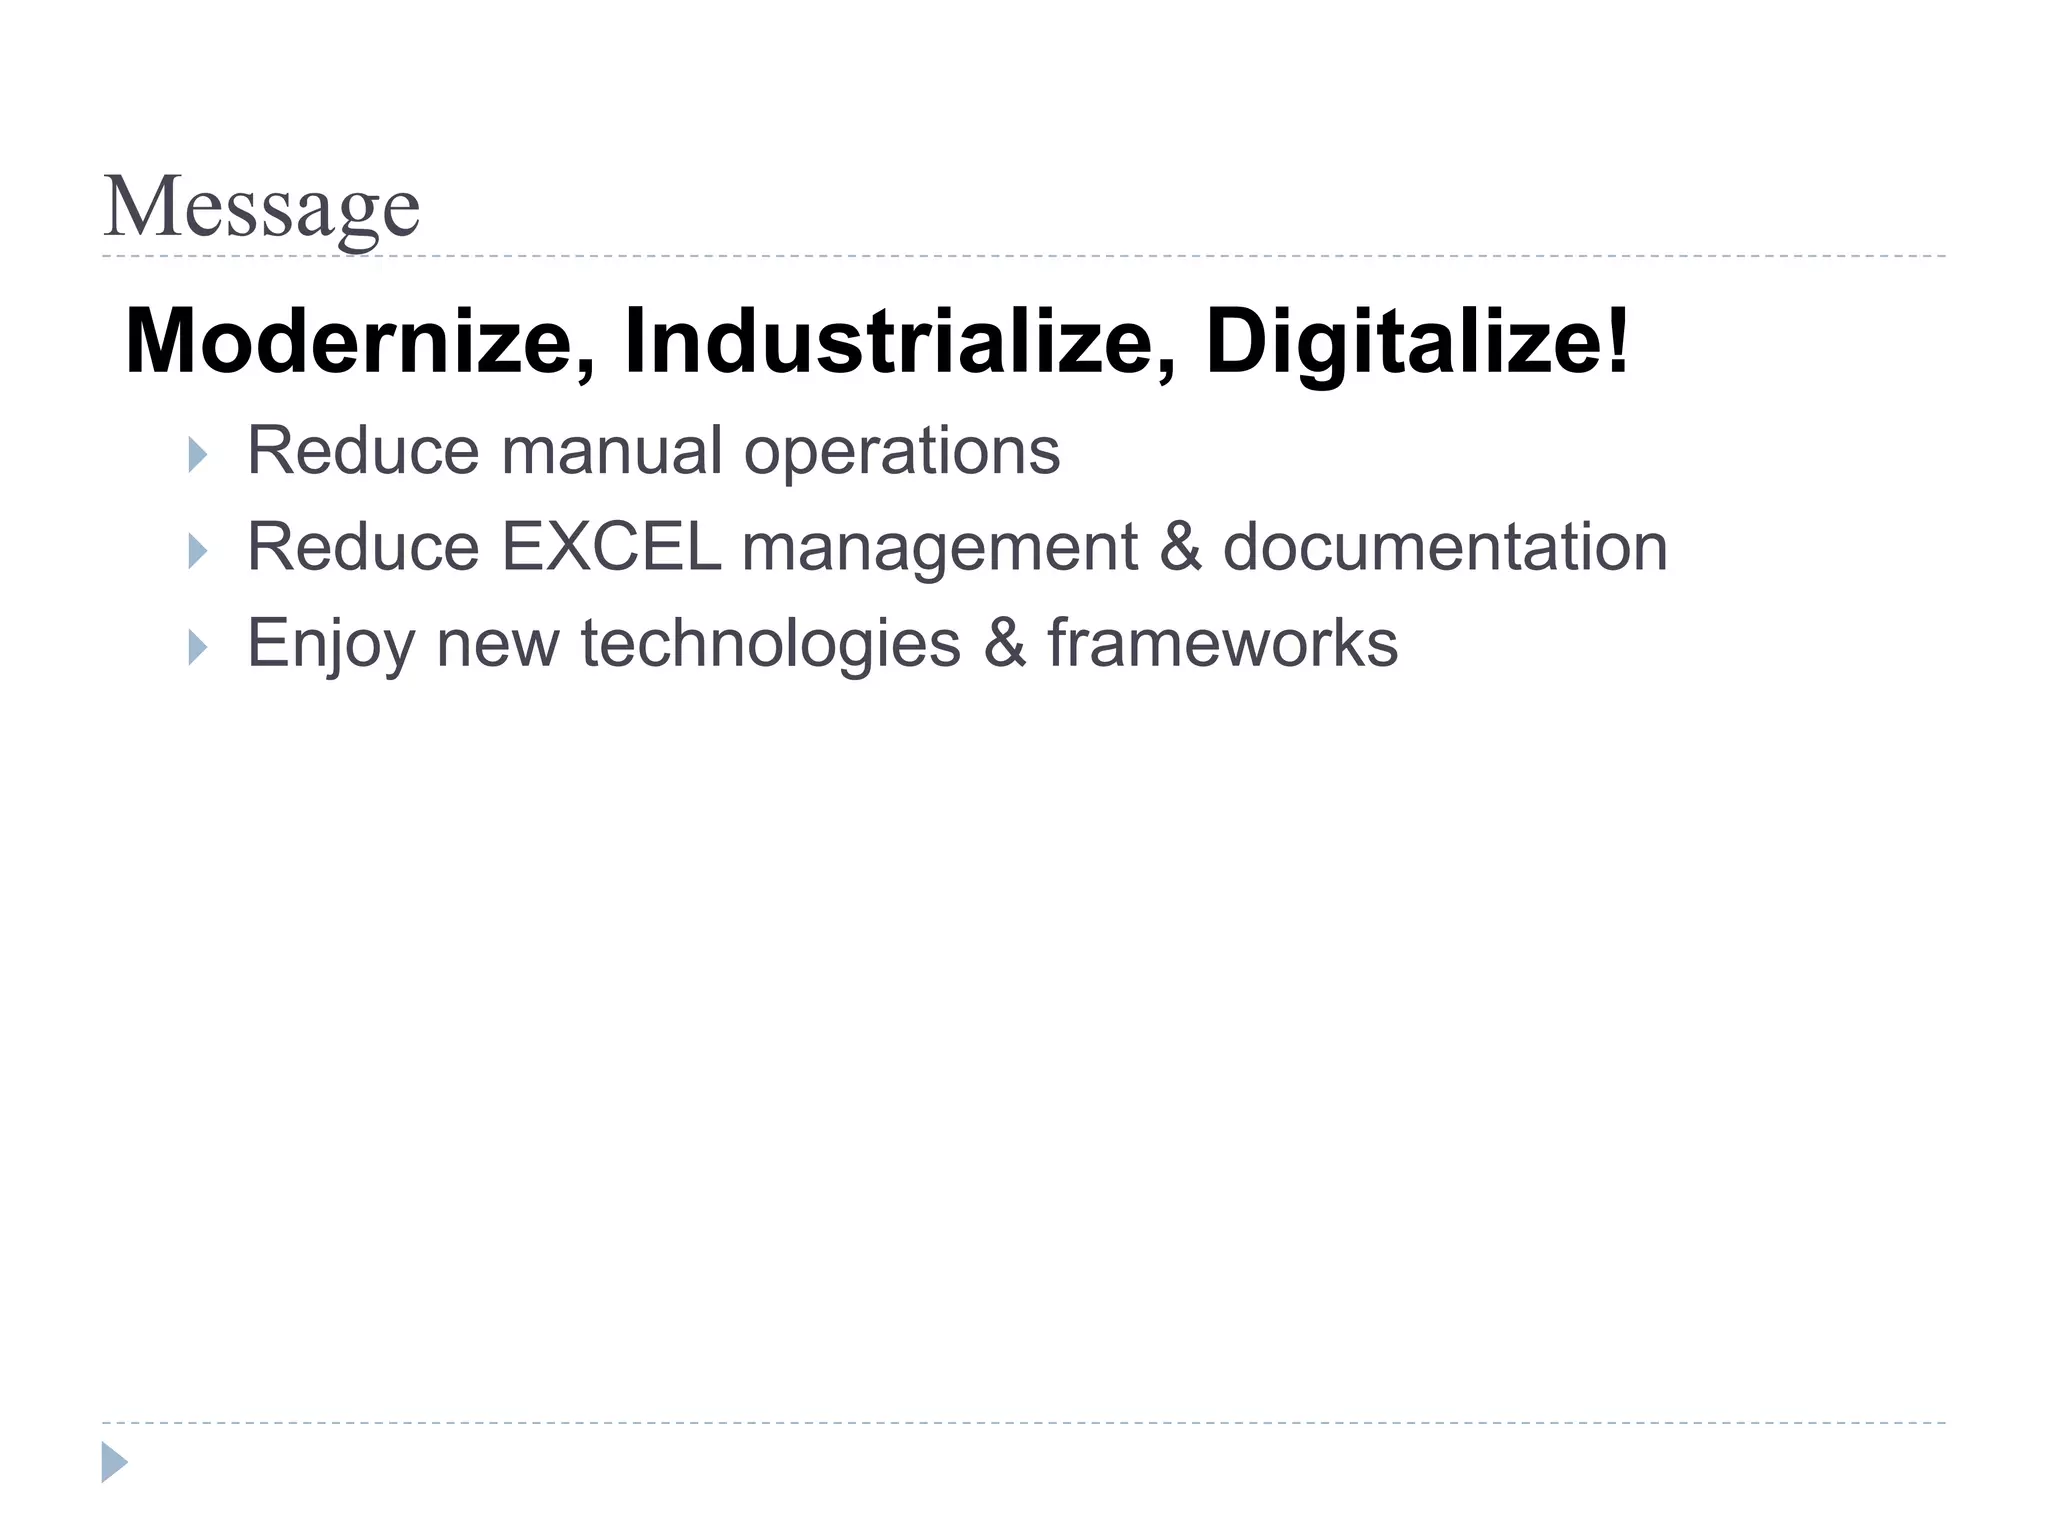Click the word 'EXCEL' in second bullet

[611, 547]
